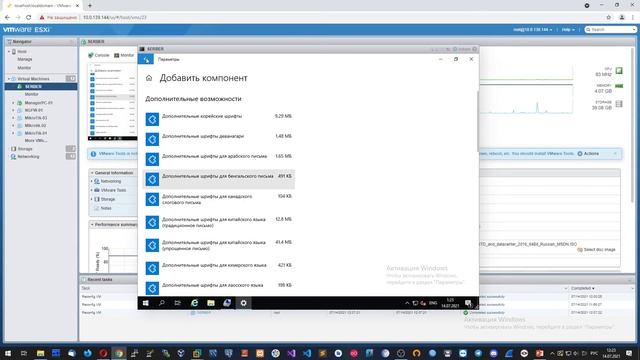
Task: Click Select disc image link
Action: [596, 250]
